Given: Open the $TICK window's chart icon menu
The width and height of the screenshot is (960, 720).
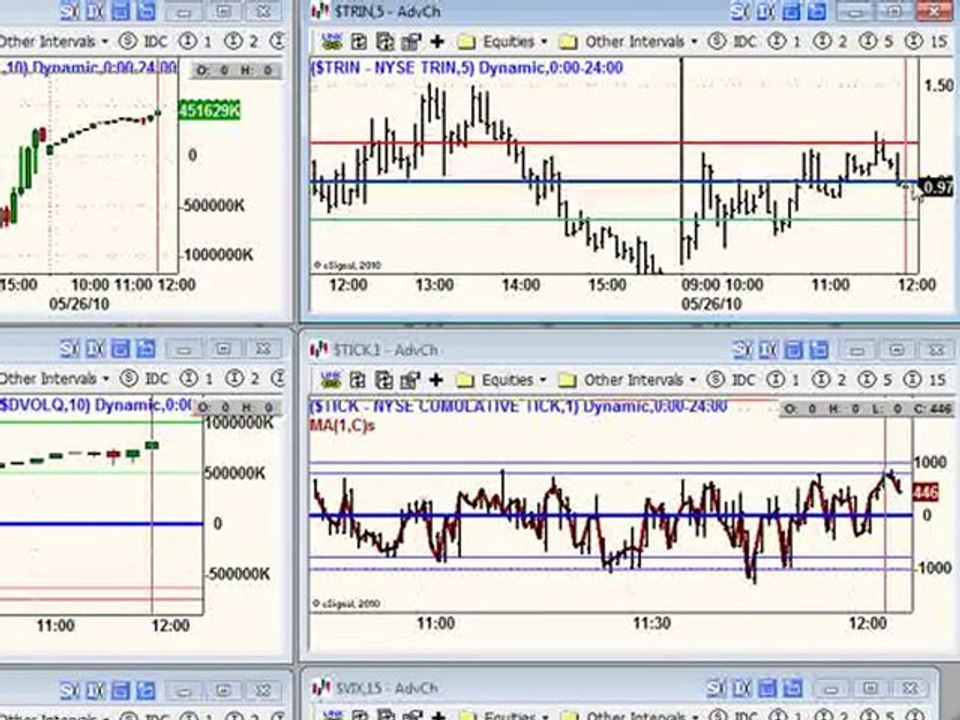Looking at the screenshot, I should 318,350.
